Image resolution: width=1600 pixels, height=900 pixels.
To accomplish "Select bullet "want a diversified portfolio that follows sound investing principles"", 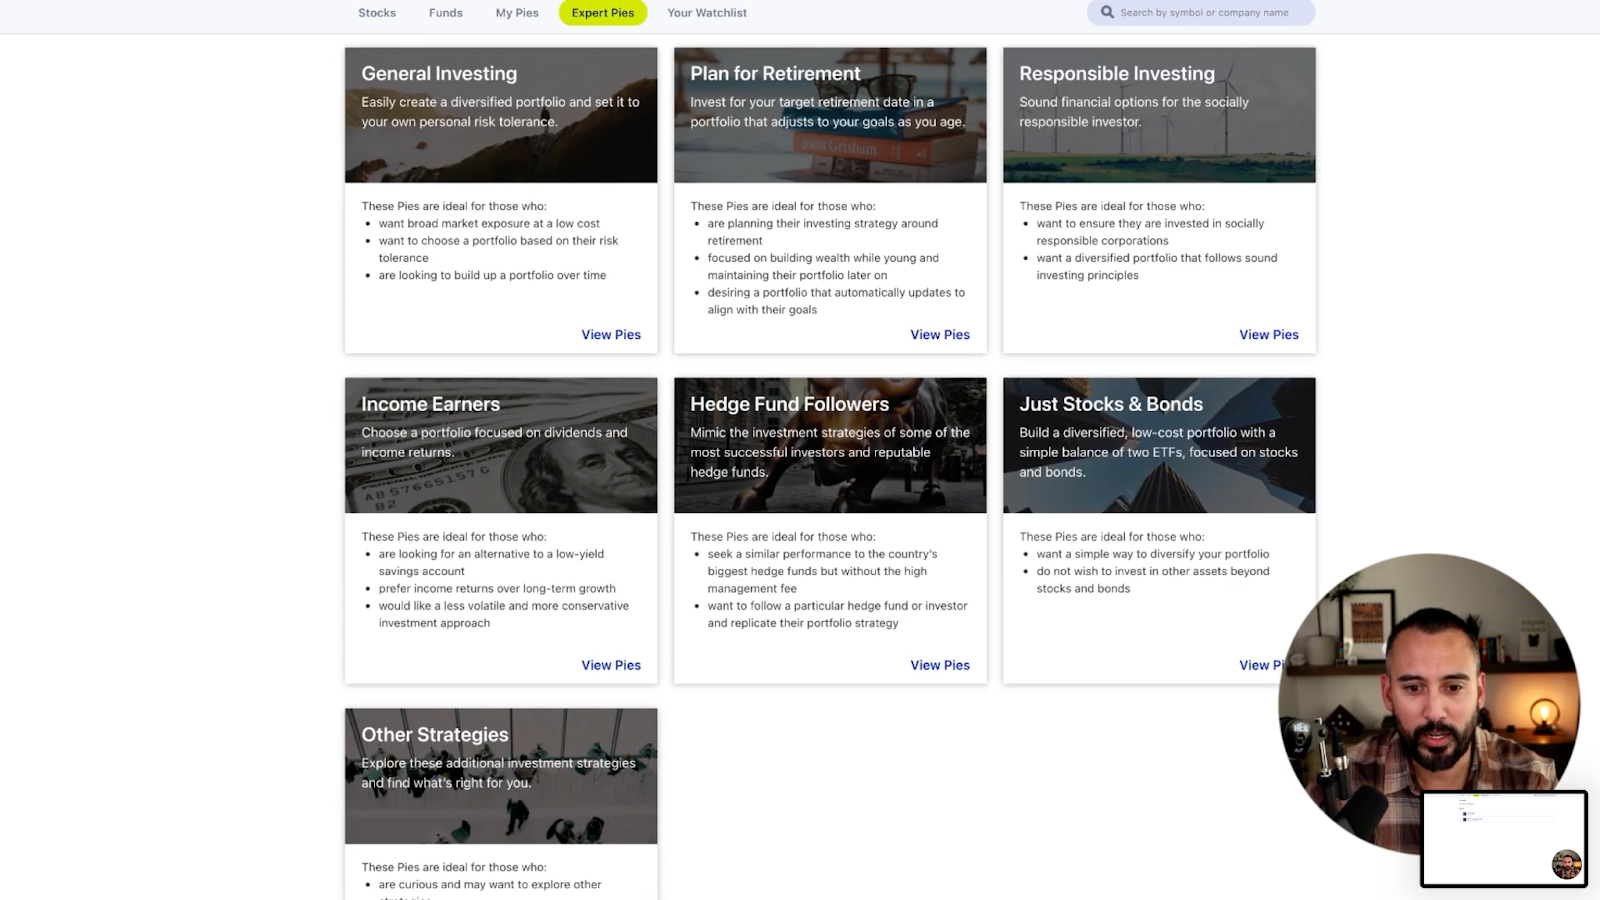I will tap(1157, 267).
